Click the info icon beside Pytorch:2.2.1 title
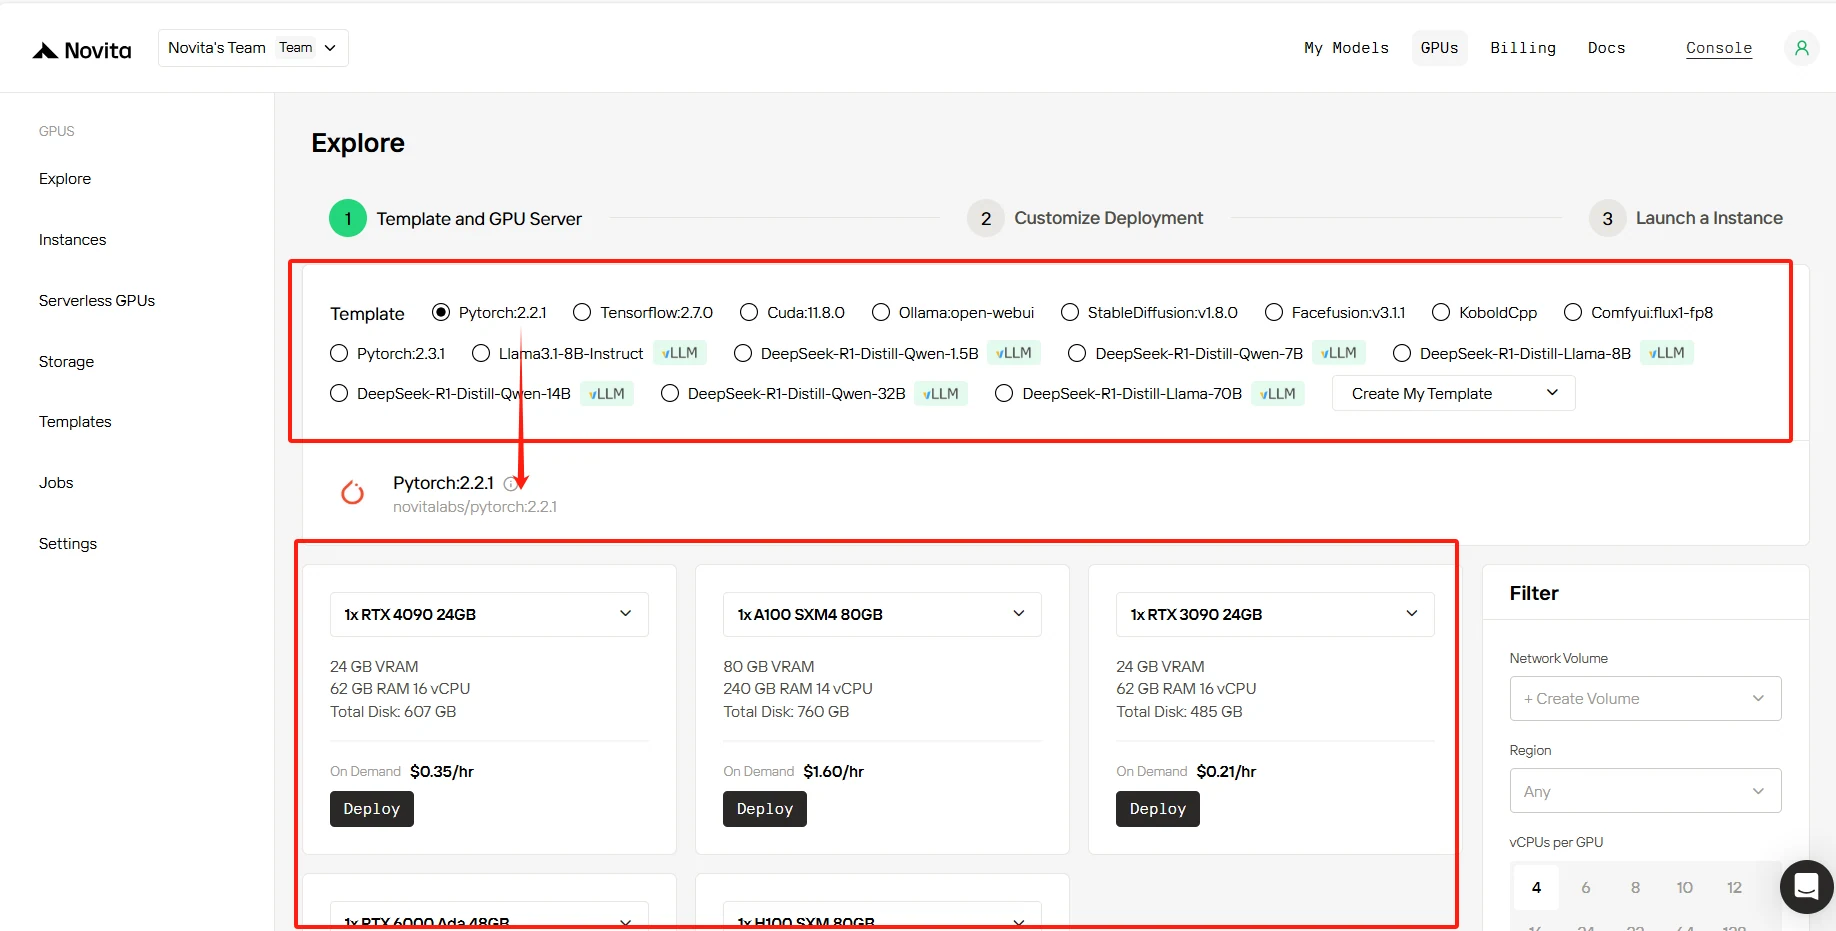This screenshot has height=931, width=1836. pos(511,484)
